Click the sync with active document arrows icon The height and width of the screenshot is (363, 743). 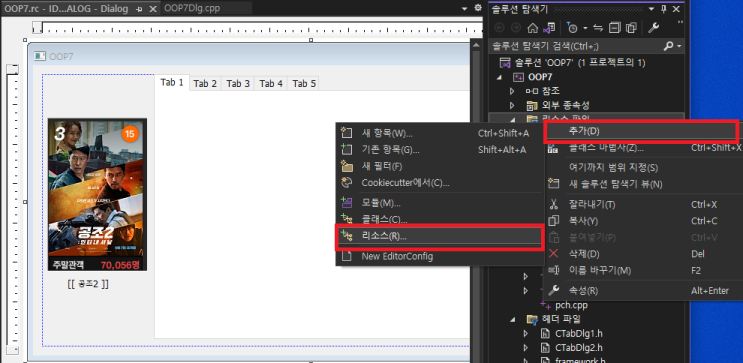[598, 28]
